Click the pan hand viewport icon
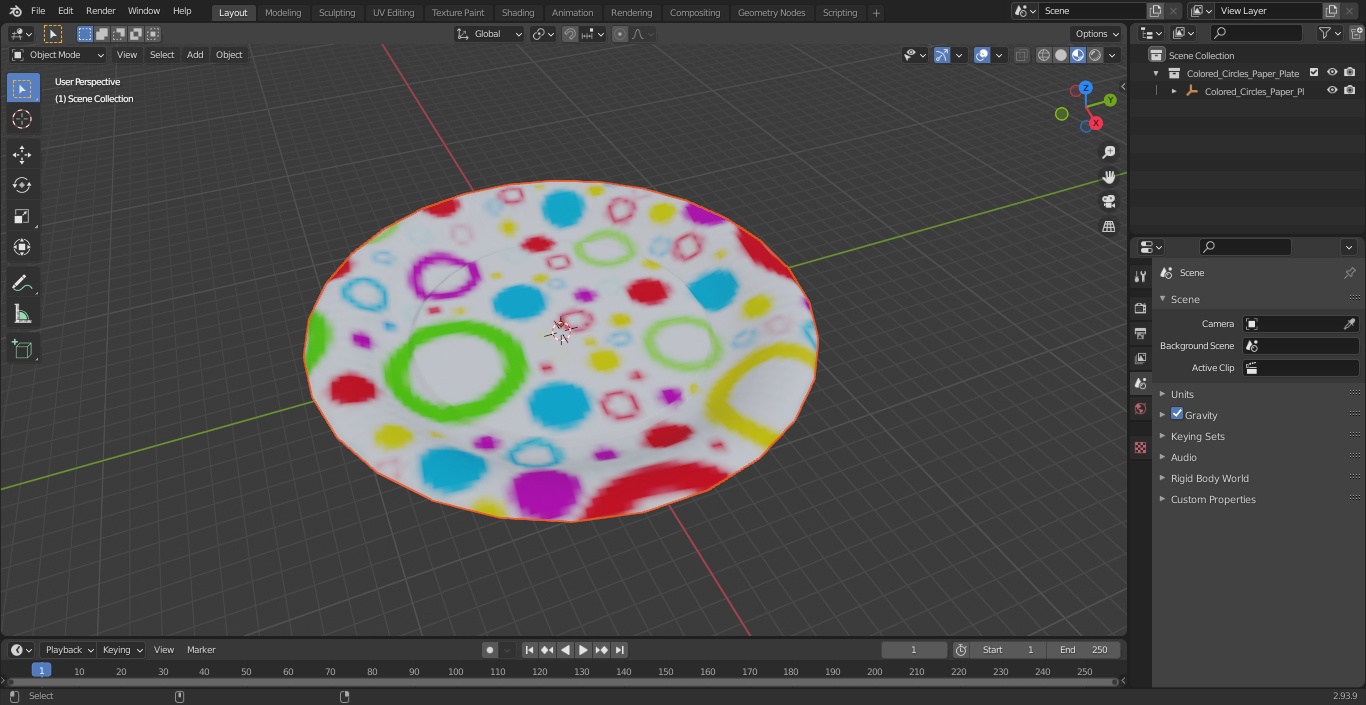This screenshot has width=1366, height=705. point(1108,177)
